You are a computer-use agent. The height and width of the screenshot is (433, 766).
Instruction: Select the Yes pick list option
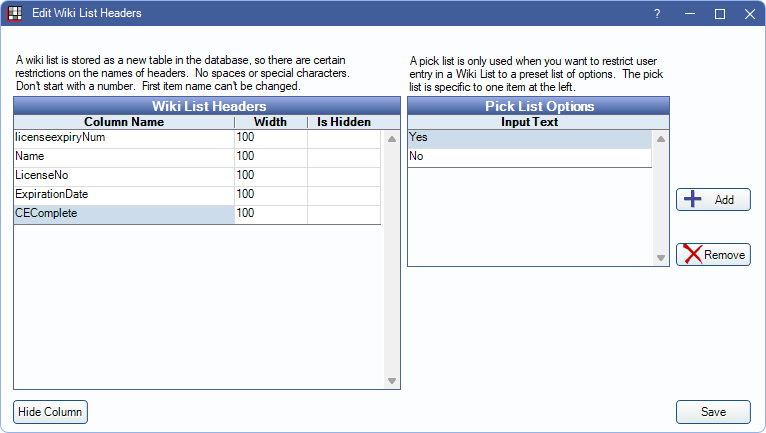point(529,138)
